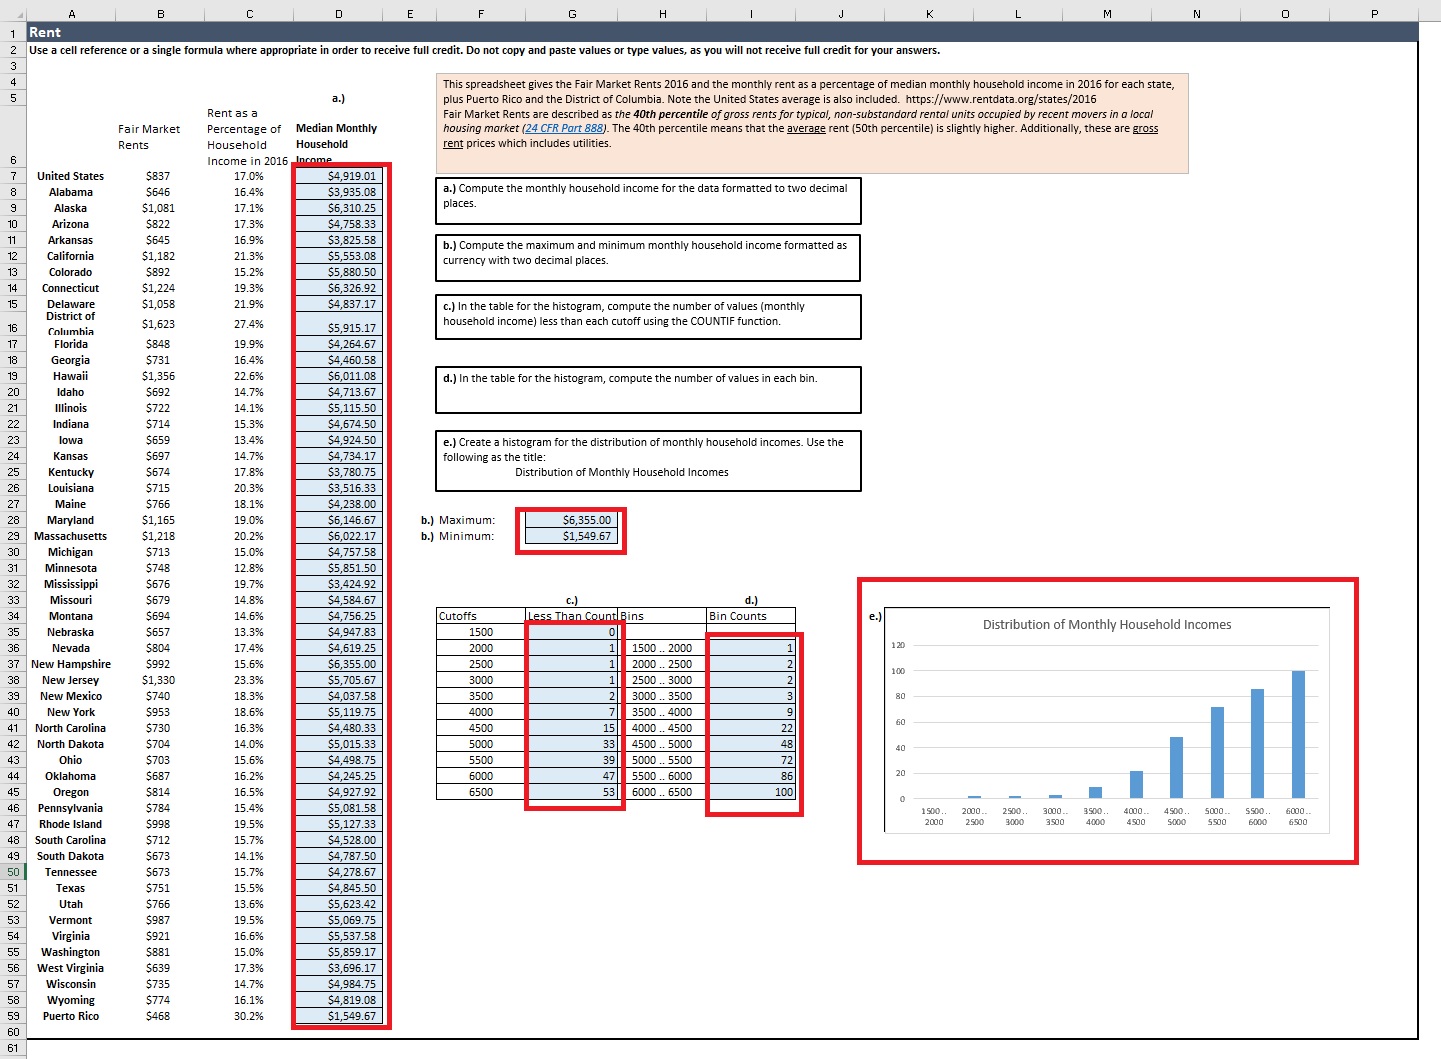Select the histogram bar for 4500..5000
Viewport: 1441px width, 1059px height.
1176,768
